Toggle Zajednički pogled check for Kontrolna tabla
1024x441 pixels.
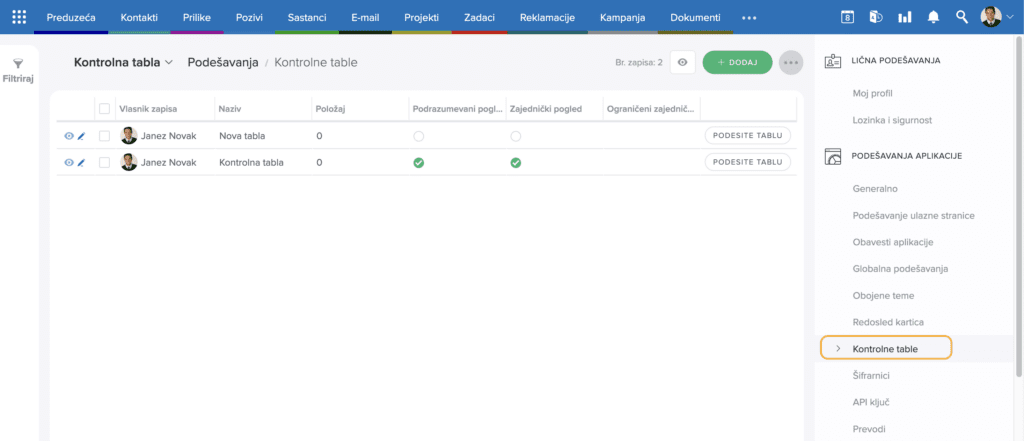[515, 163]
